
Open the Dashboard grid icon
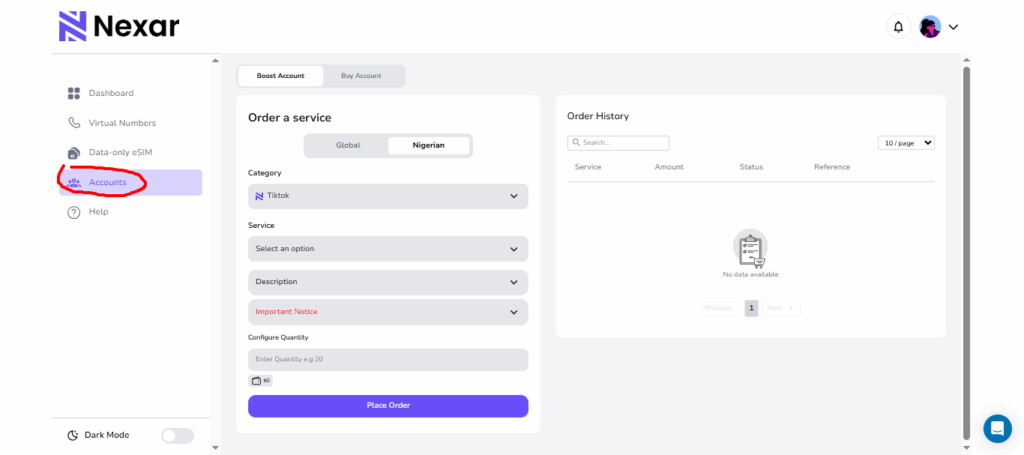[73, 93]
